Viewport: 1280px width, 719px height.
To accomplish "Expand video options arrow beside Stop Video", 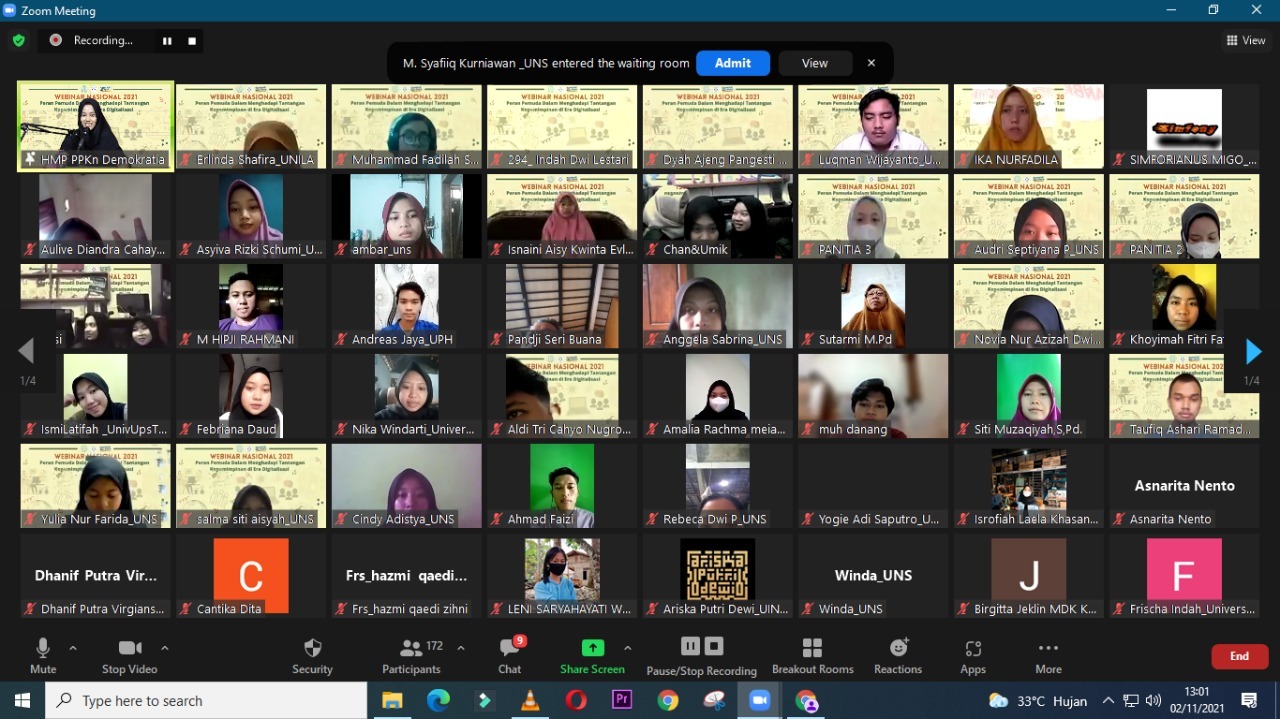I will tap(165, 648).
